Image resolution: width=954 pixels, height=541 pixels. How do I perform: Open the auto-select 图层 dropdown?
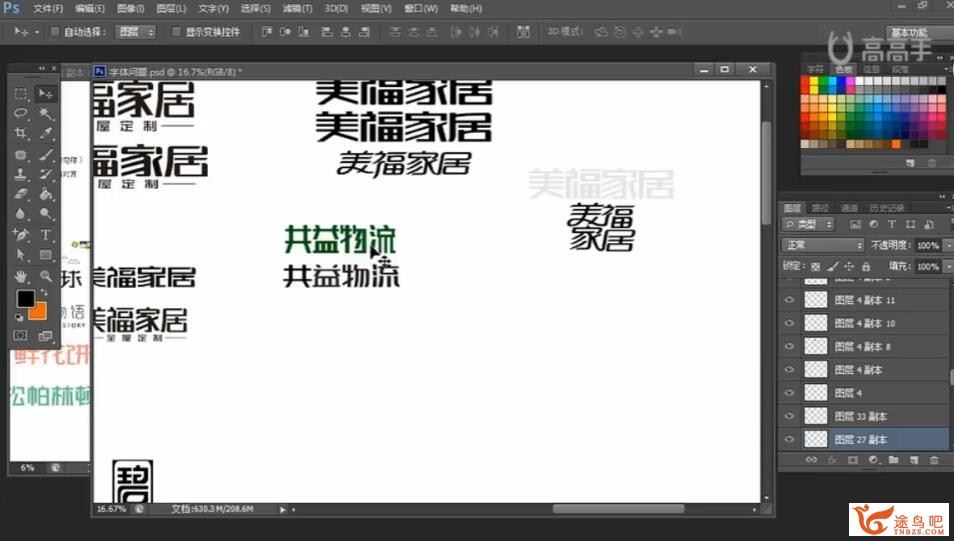pyautogui.click(x=136, y=32)
